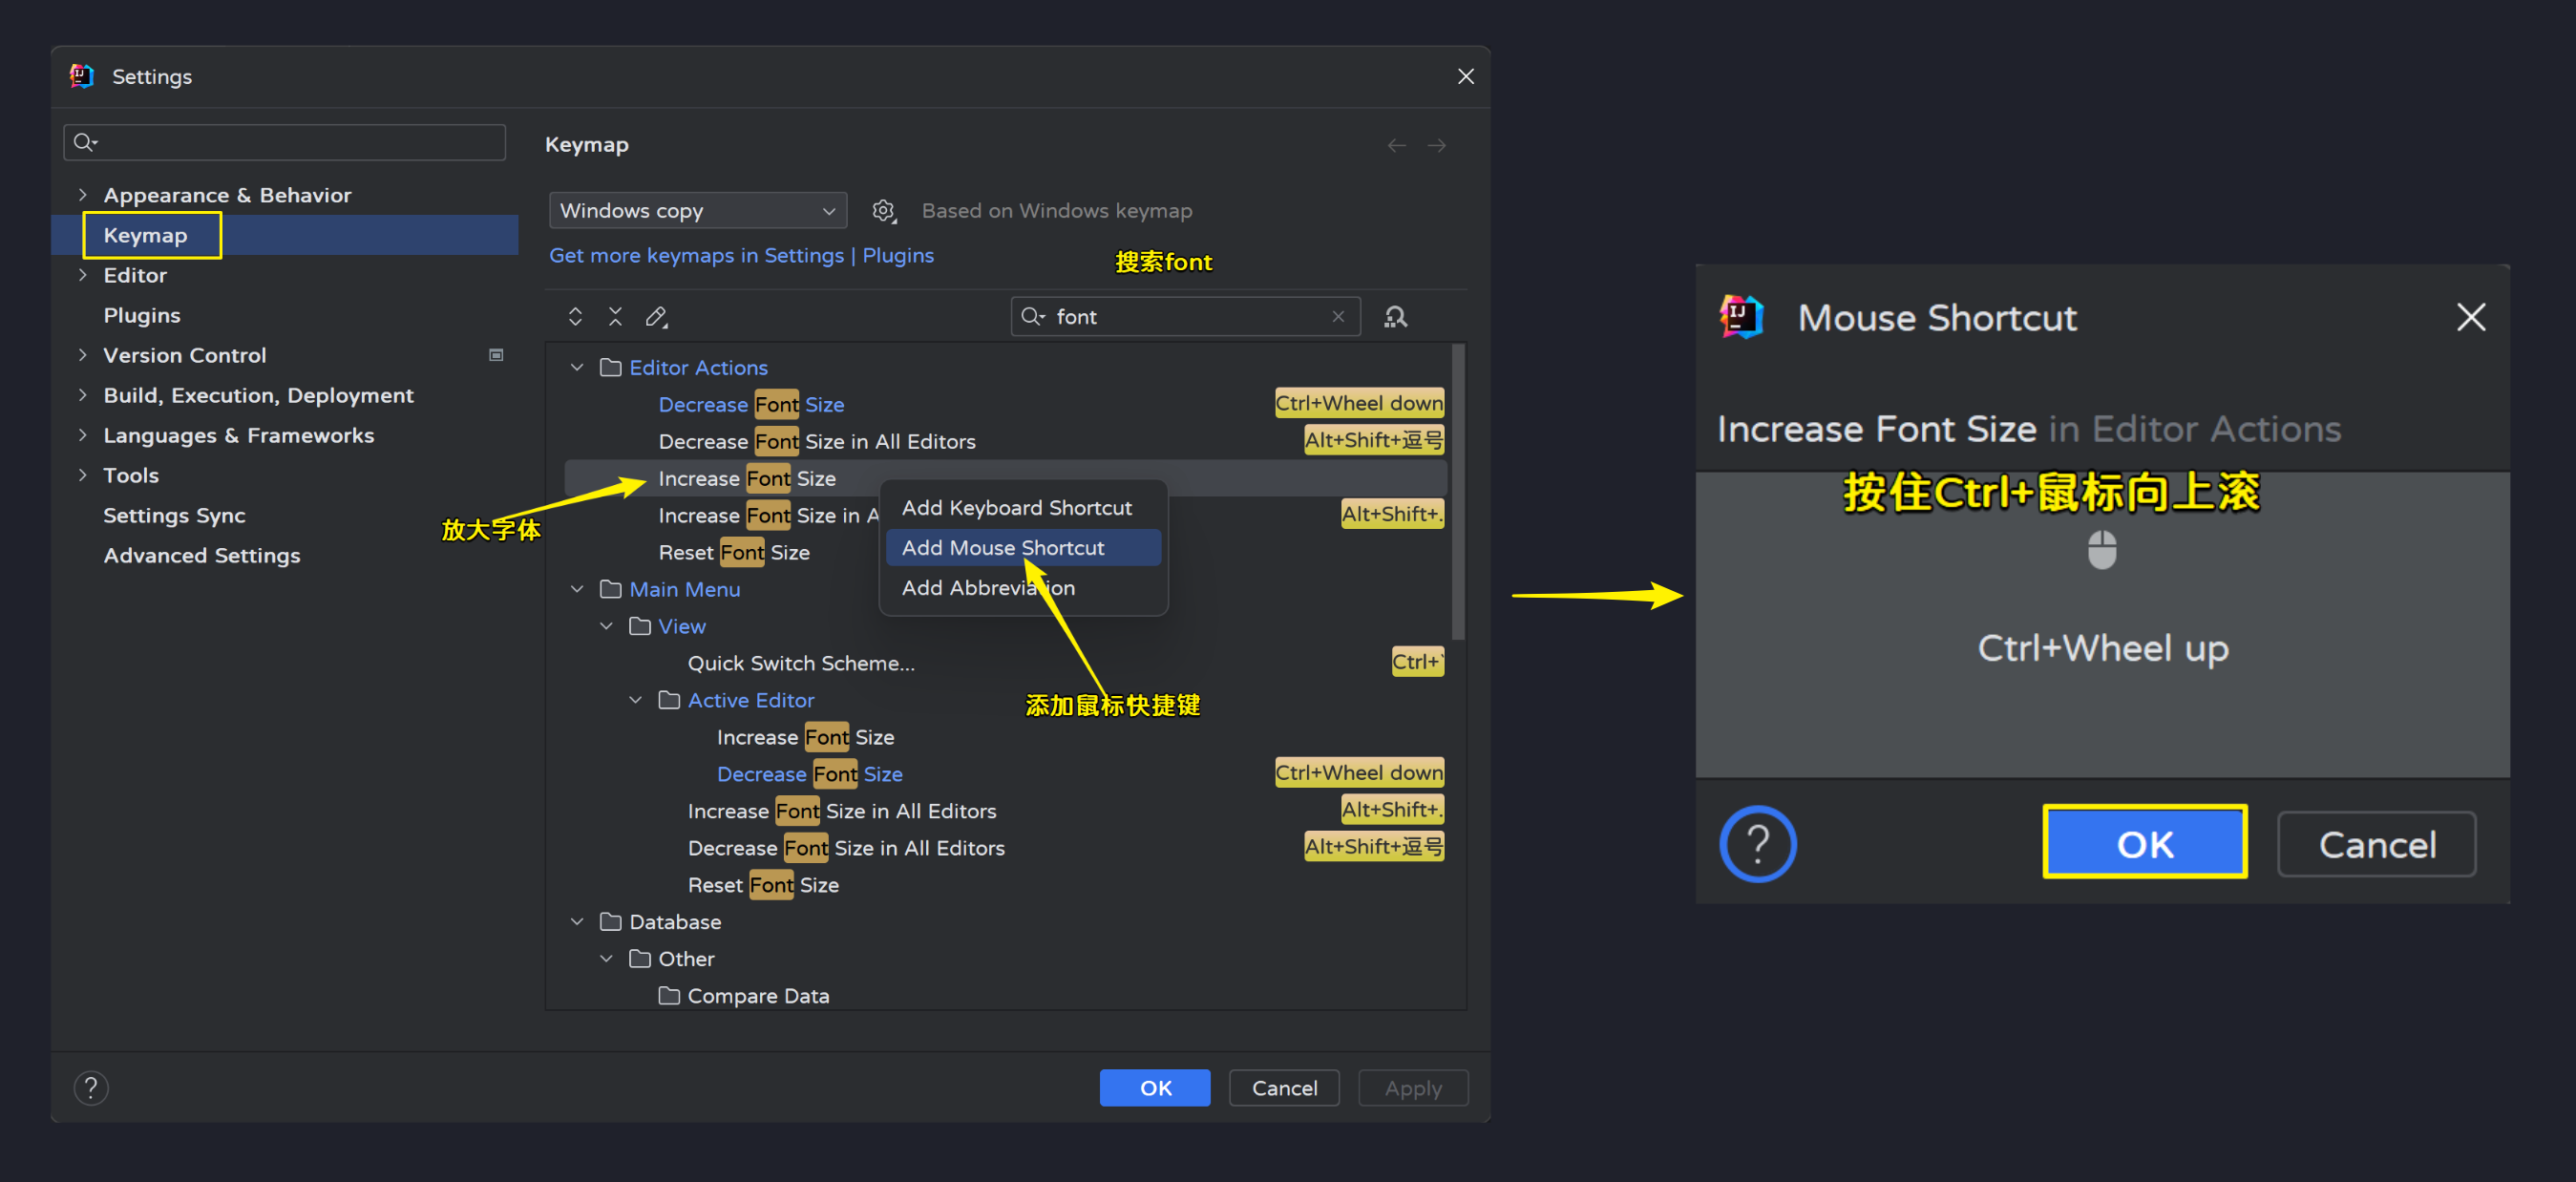Click the Version Control panel icon
The image size is (2576, 1182).
pos(496,355)
